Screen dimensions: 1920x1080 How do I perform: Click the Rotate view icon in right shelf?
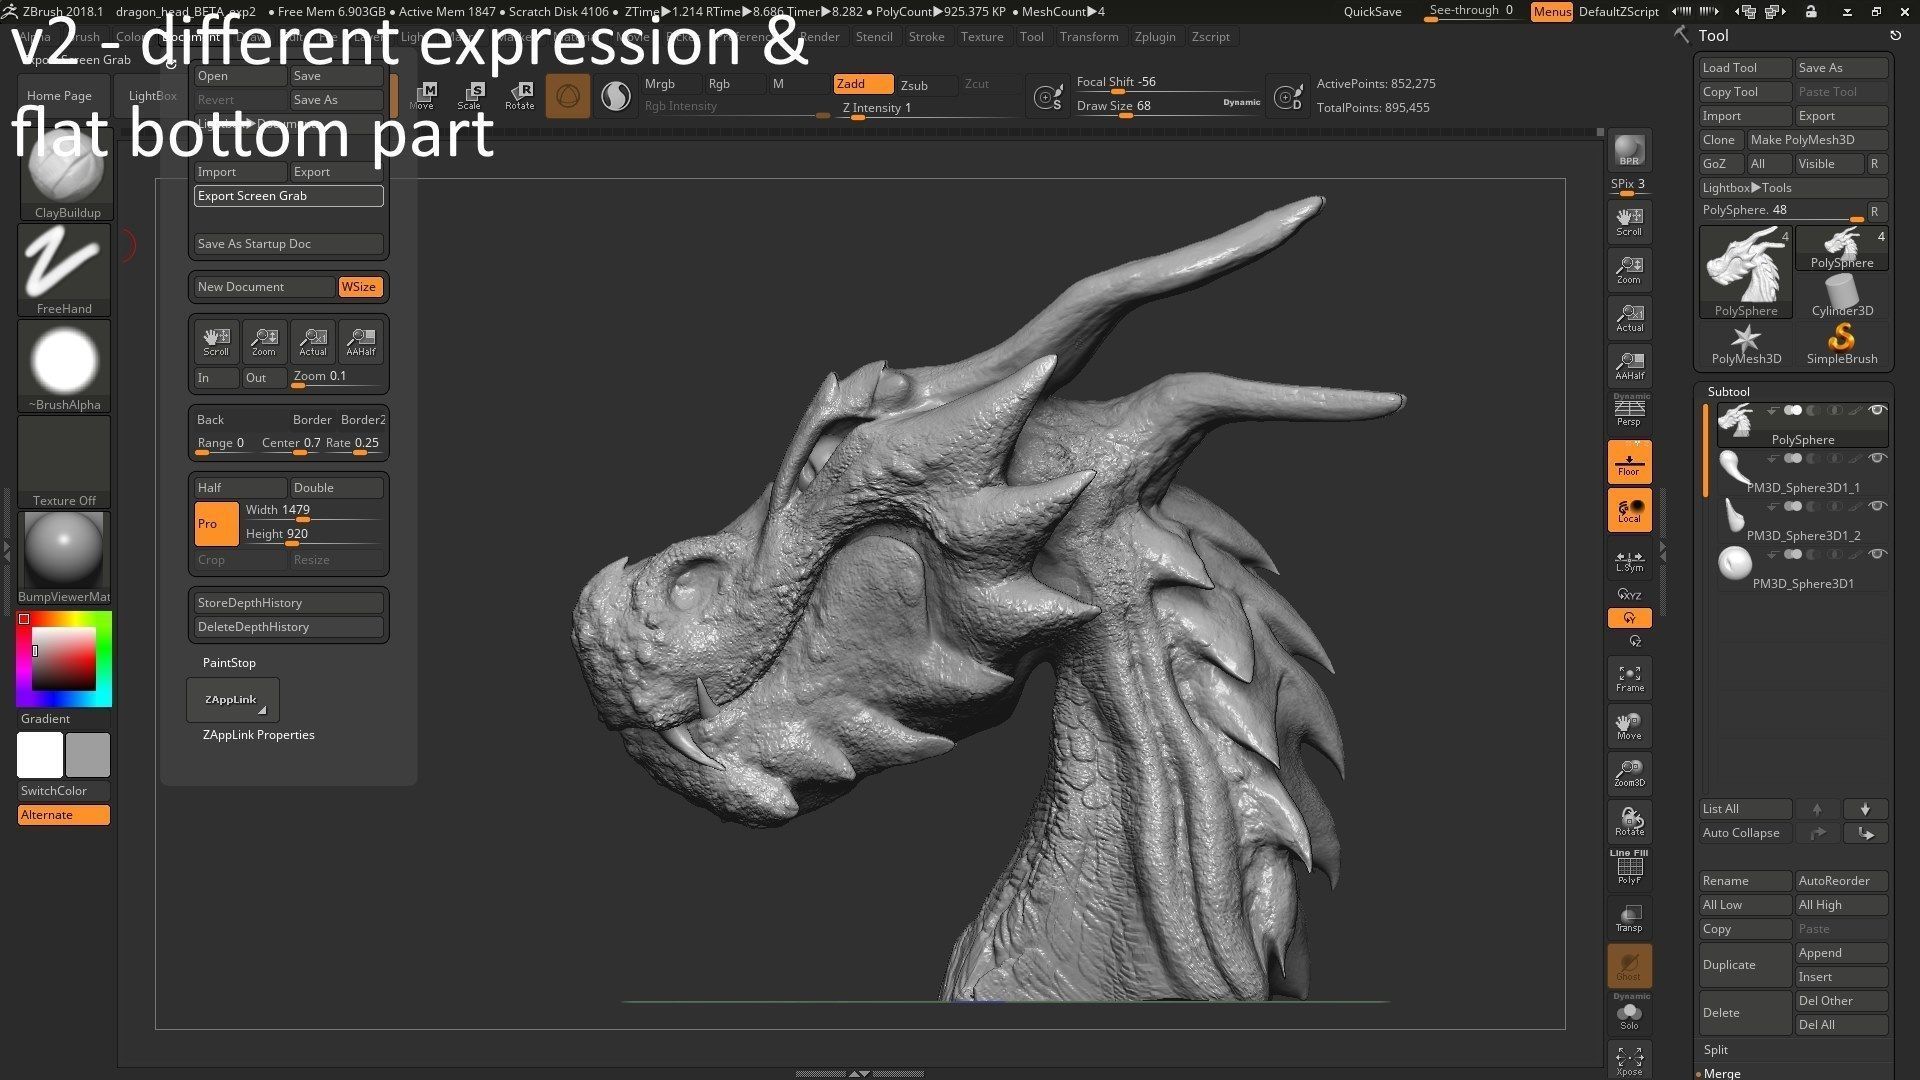point(1629,821)
